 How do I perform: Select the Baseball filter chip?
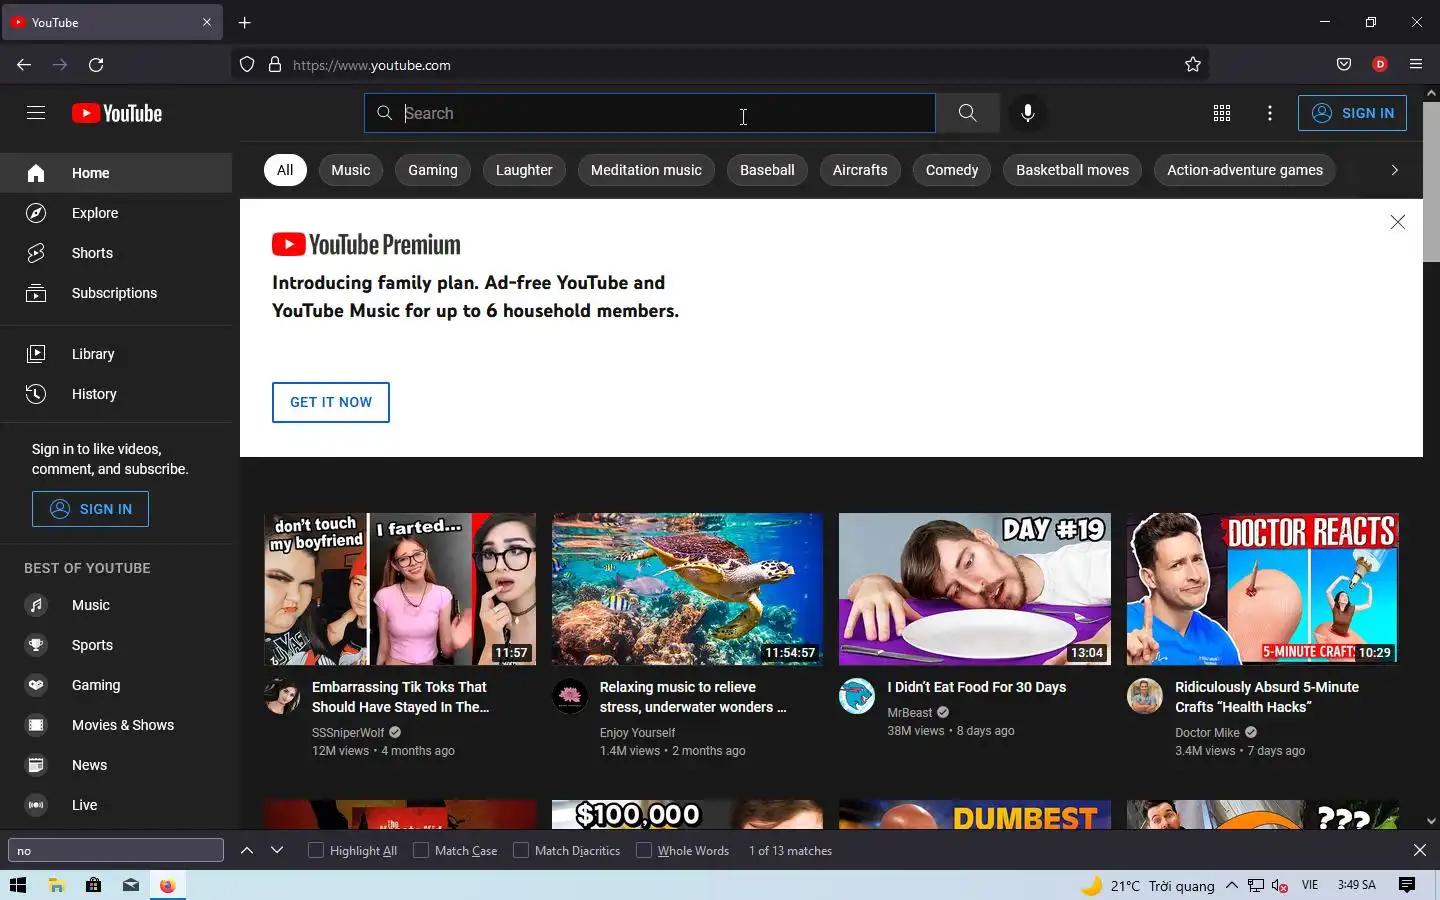(x=767, y=170)
